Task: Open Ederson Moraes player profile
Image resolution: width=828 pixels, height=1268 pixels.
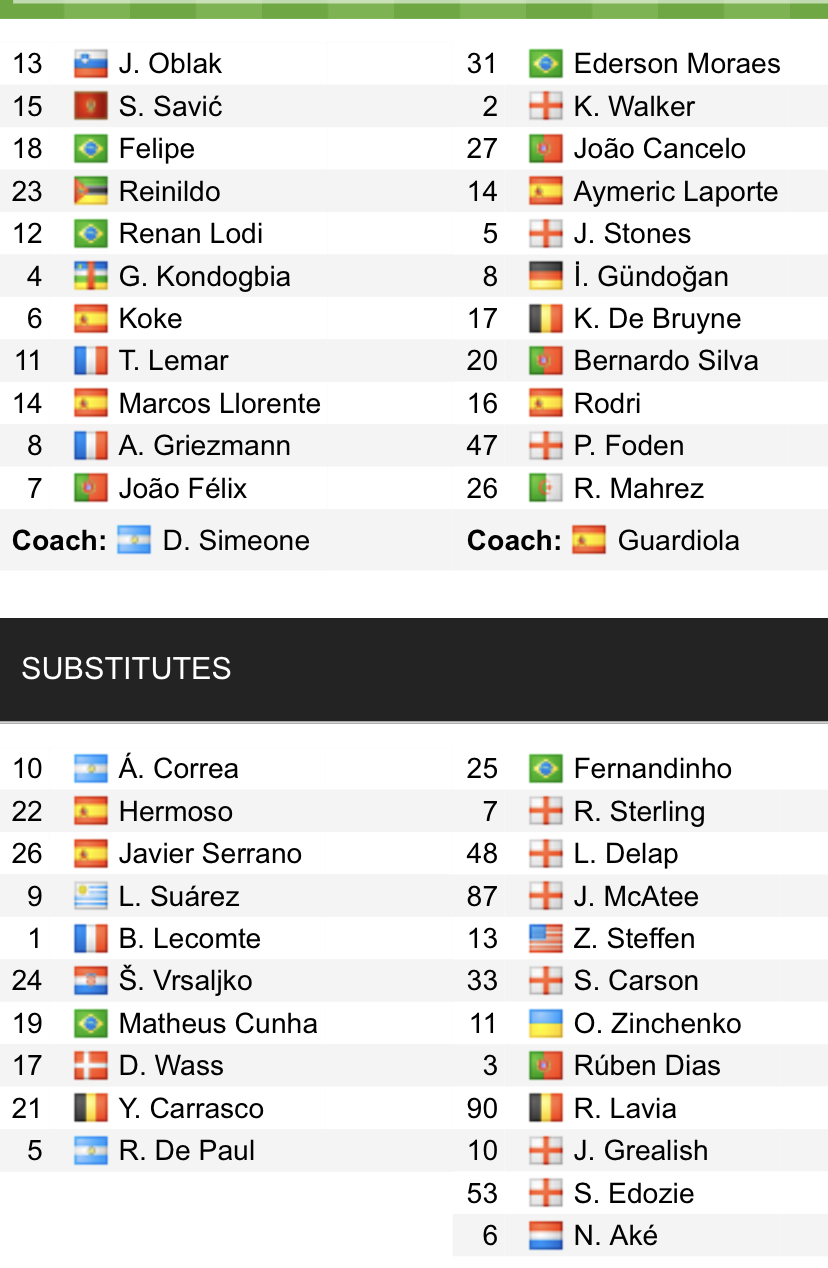Action: (x=676, y=64)
